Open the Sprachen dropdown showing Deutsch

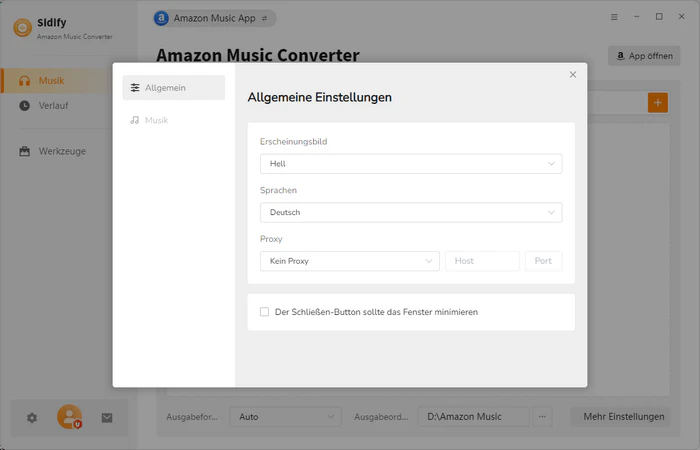[x=410, y=212]
